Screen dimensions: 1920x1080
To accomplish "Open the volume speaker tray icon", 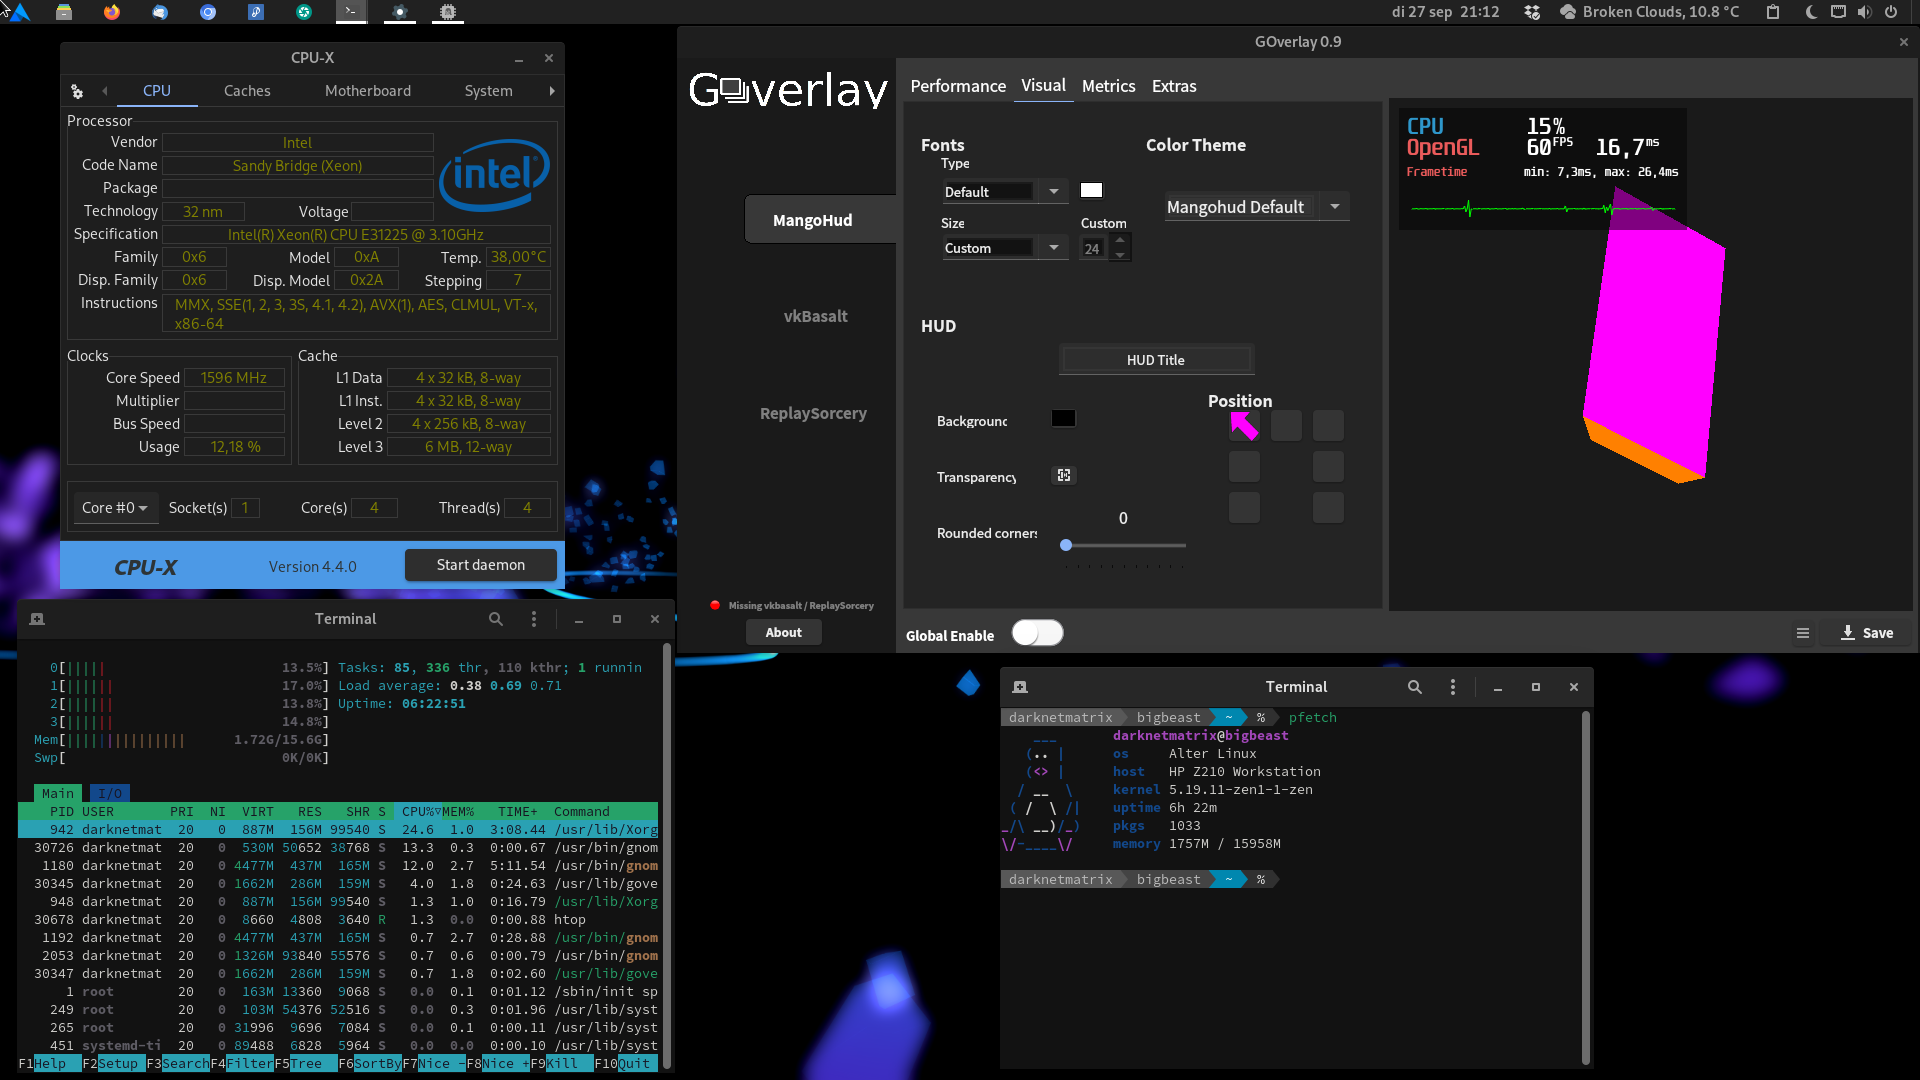I will tap(1864, 12).
